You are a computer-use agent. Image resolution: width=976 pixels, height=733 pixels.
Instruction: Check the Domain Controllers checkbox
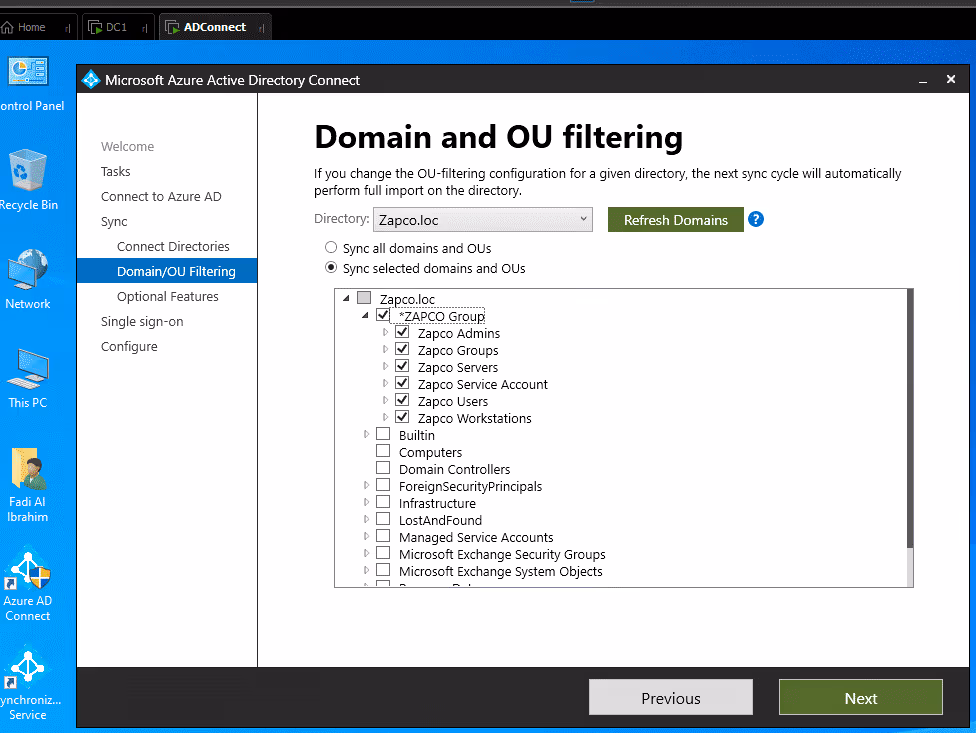point(383,468)
